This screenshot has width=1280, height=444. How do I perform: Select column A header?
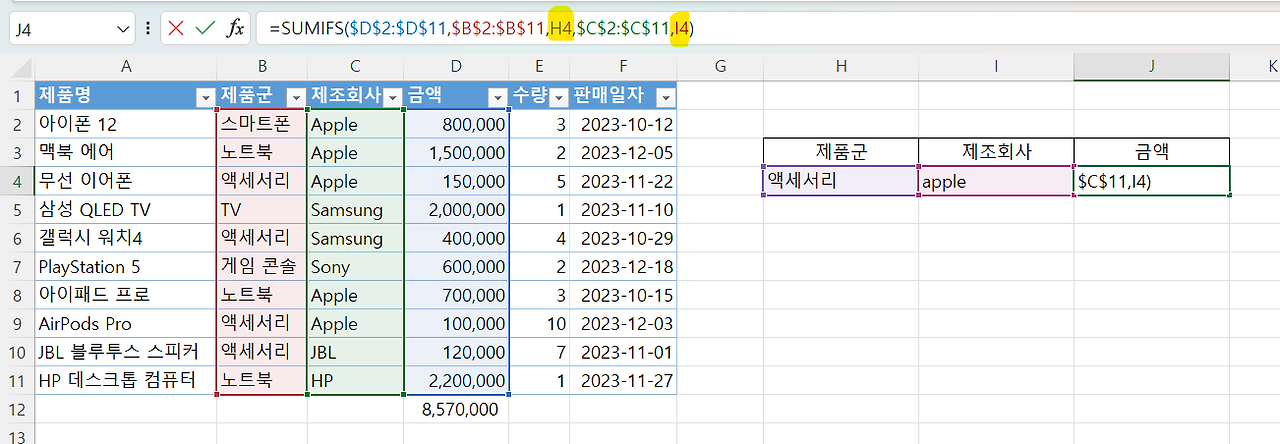click(126, 66)
